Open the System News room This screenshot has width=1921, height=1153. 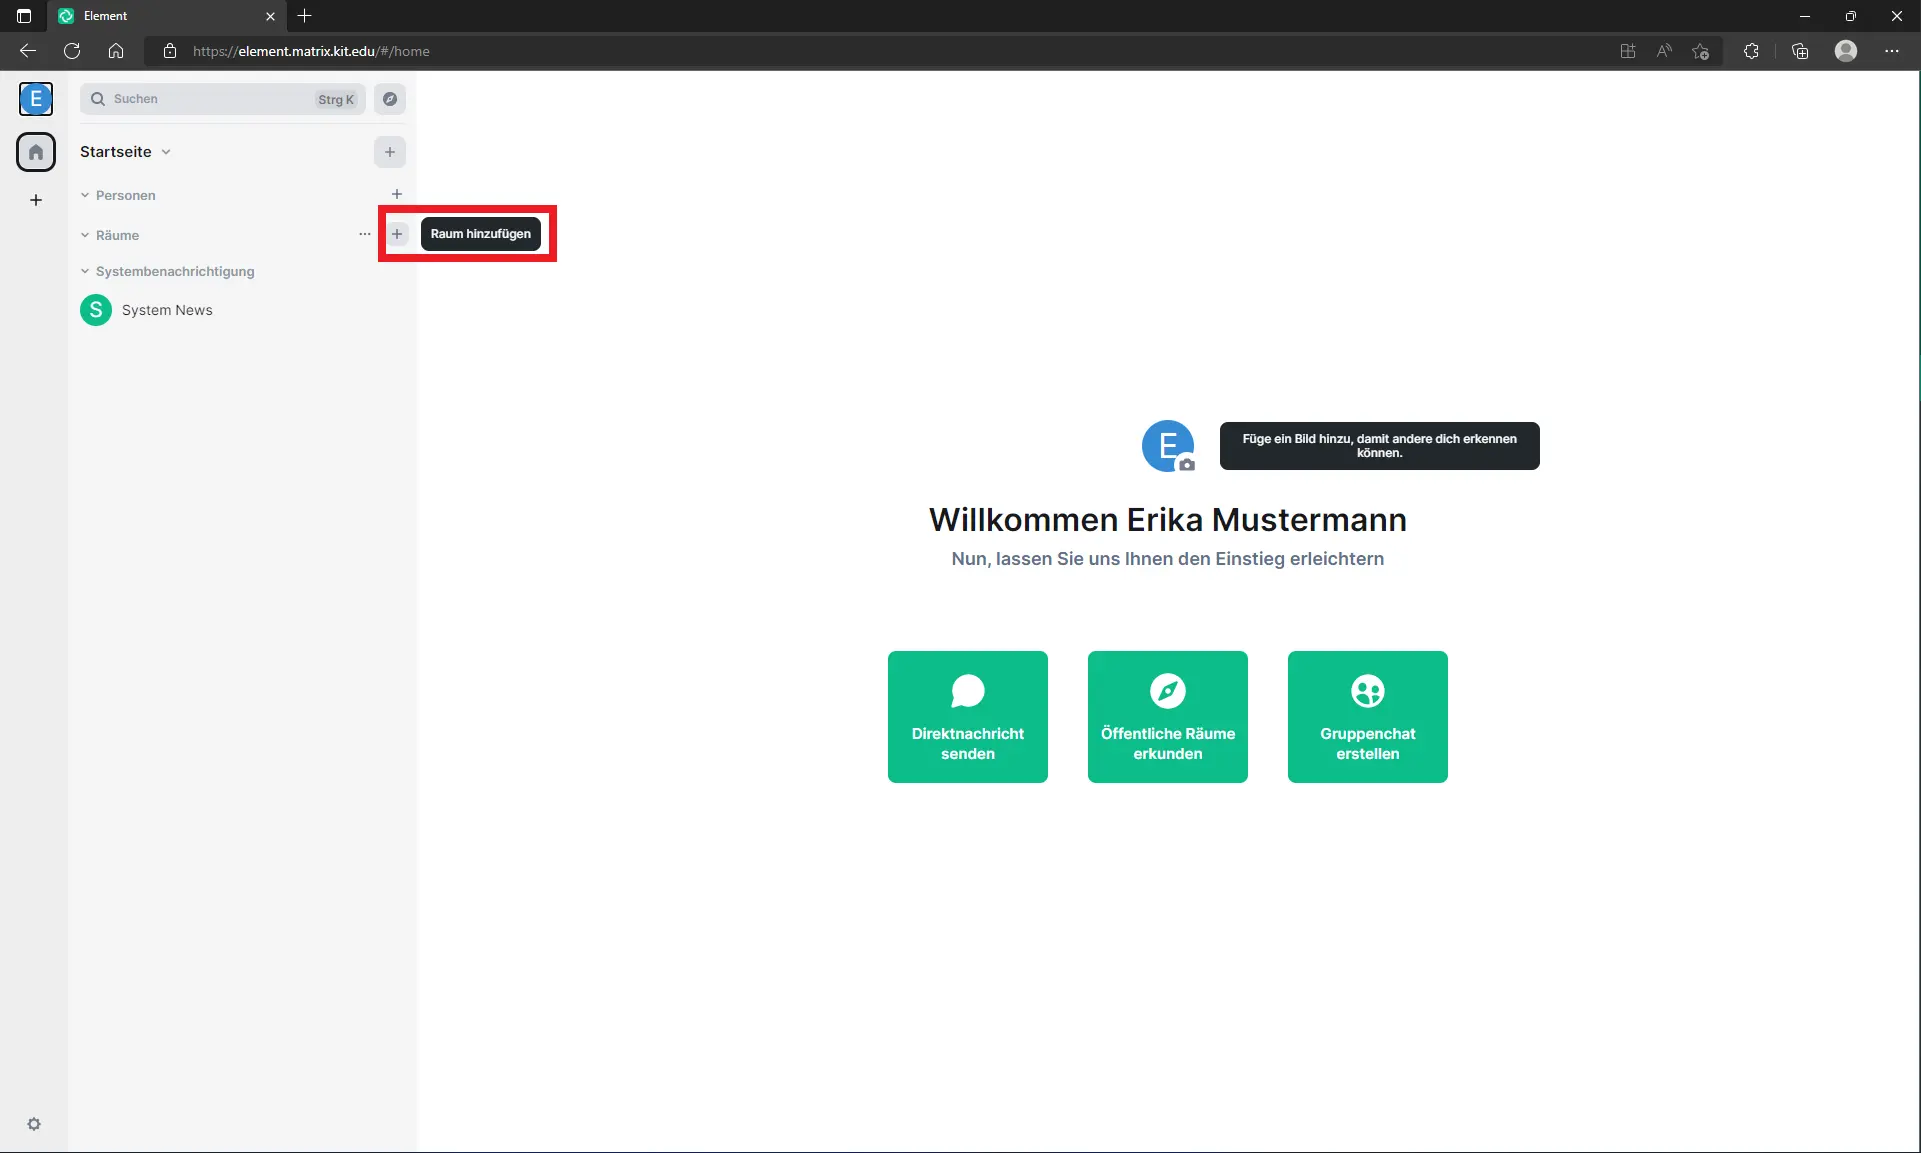tap(168, 310)
